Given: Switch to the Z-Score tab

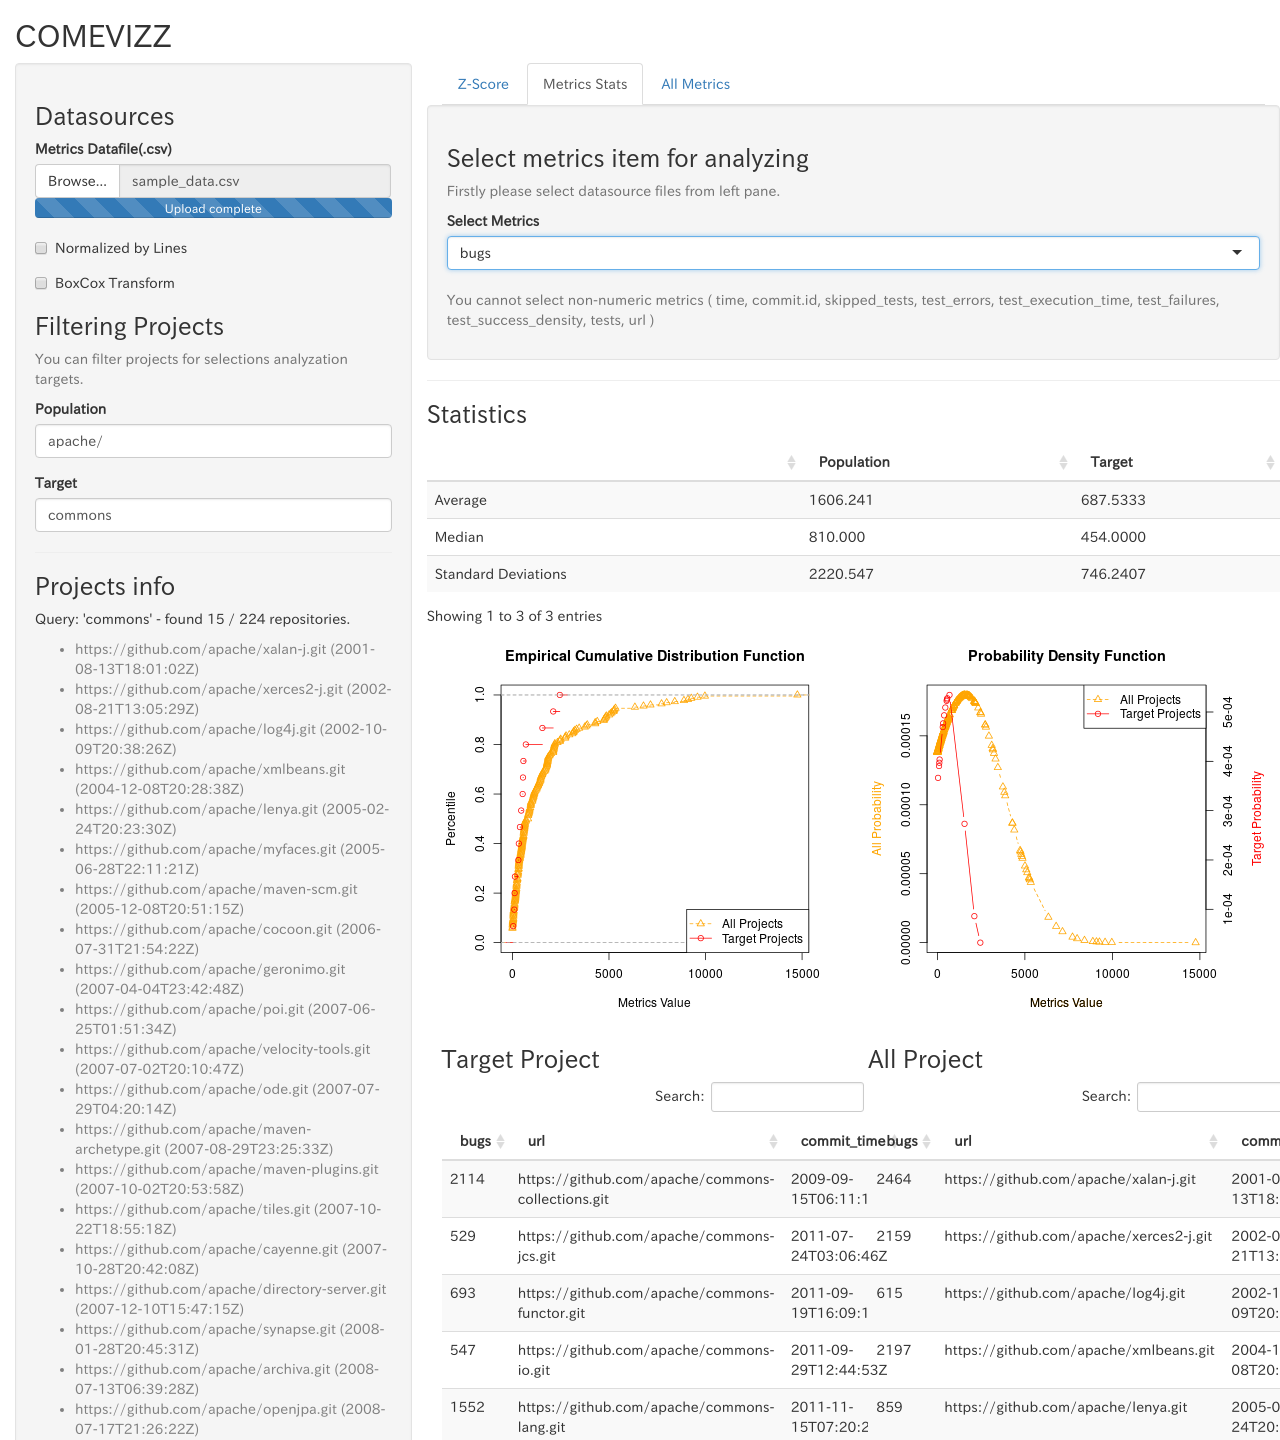Looking at the screenshot, I should [x=483, y=84].
